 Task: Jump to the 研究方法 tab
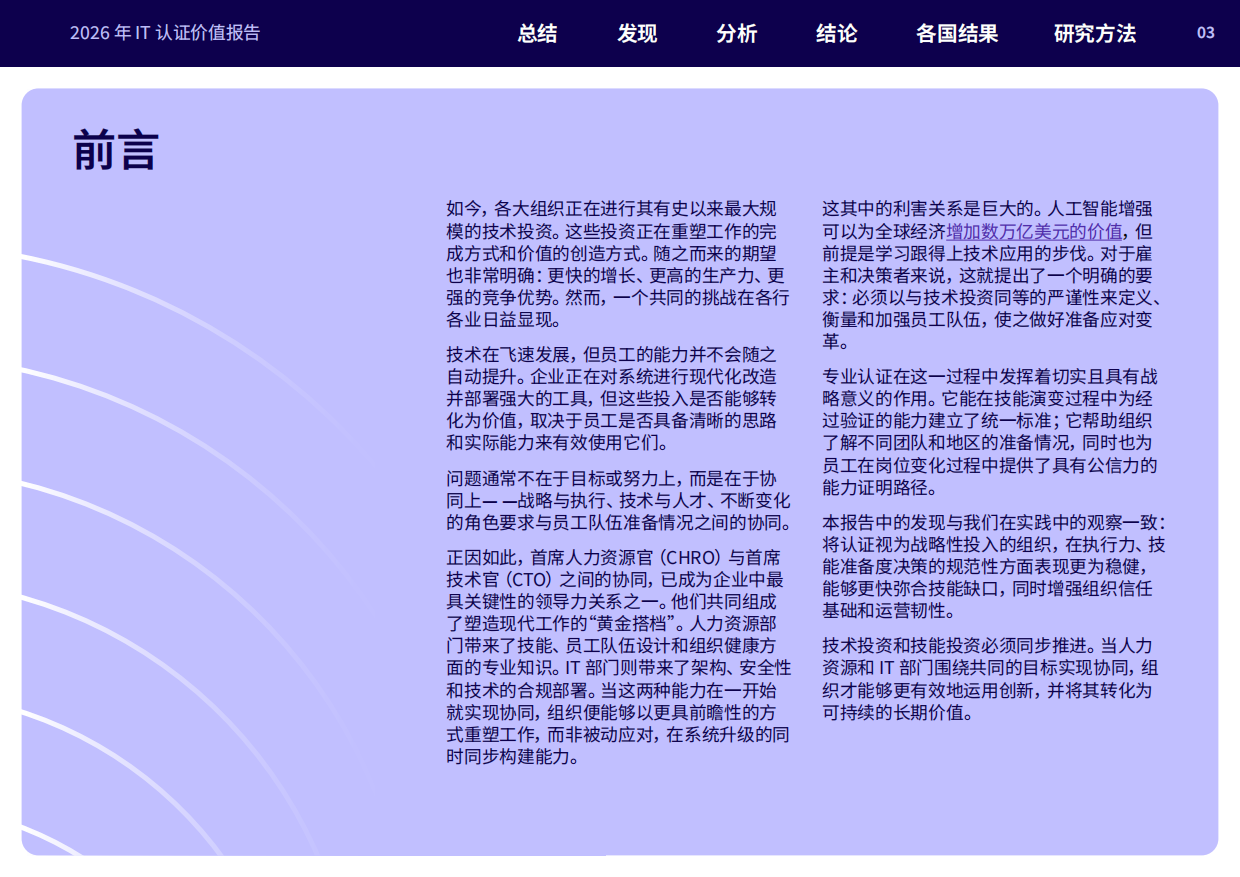pos(1095,33)
